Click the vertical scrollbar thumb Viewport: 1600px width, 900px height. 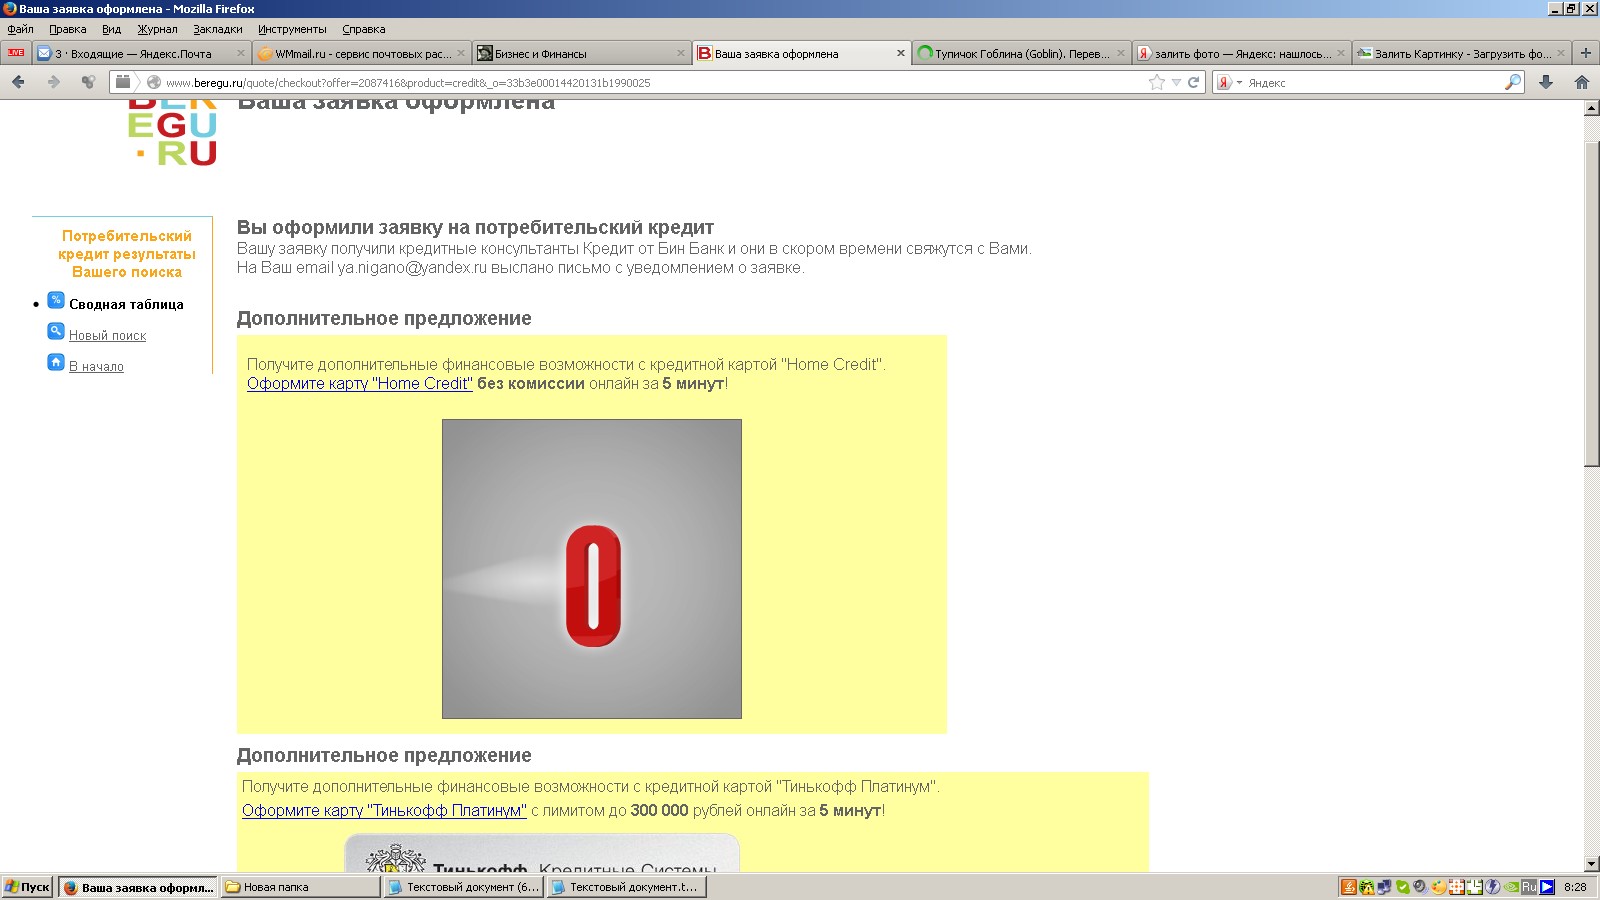coord(1591,304)
